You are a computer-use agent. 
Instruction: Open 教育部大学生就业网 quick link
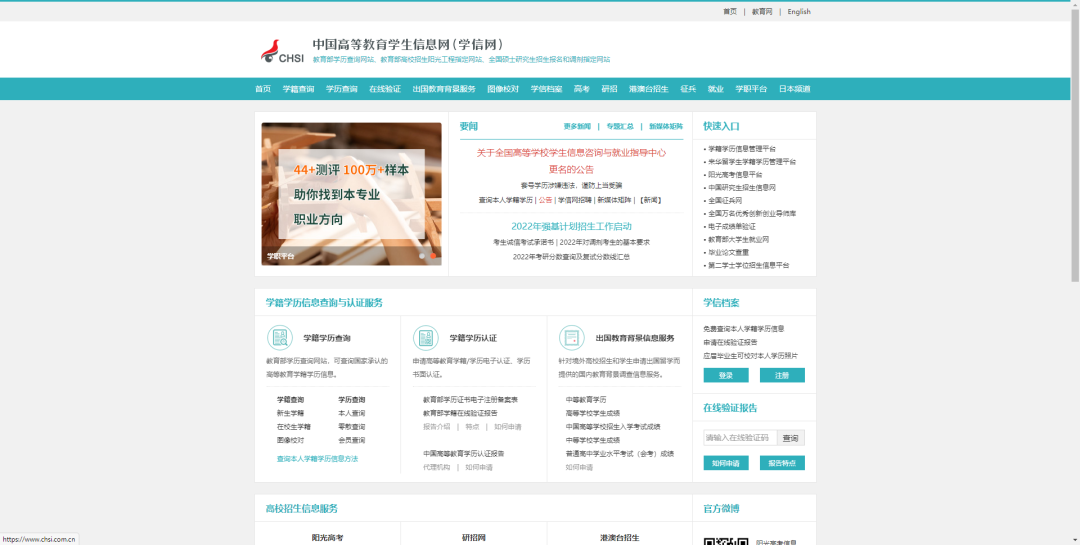[738, 239]
